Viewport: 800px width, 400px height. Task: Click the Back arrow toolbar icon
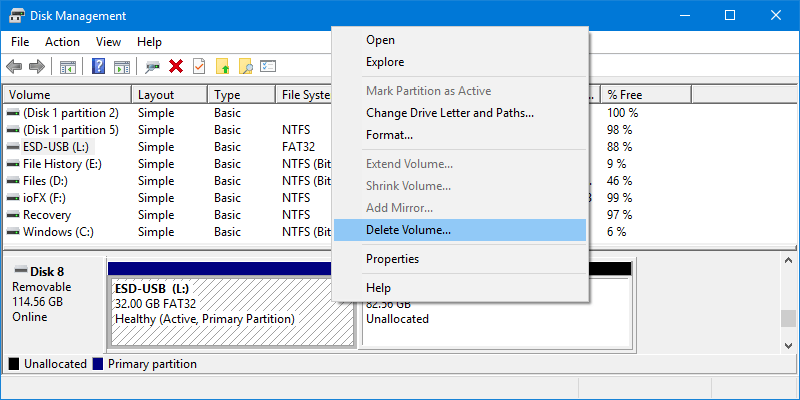click(14, 67)
